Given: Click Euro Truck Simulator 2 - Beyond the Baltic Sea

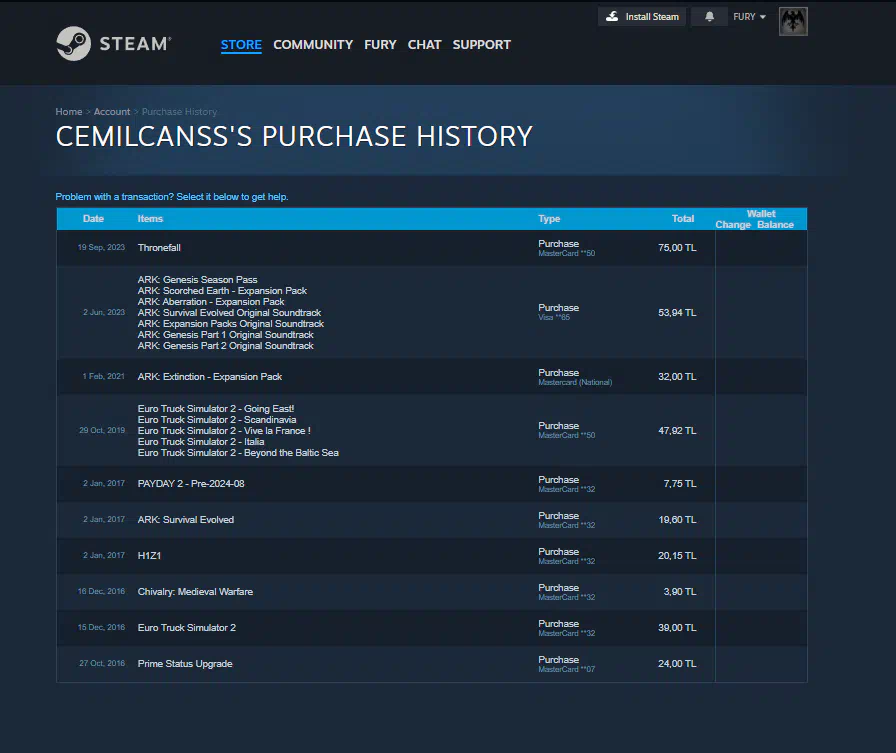Looking at the screenshot, I should [238, 452].
